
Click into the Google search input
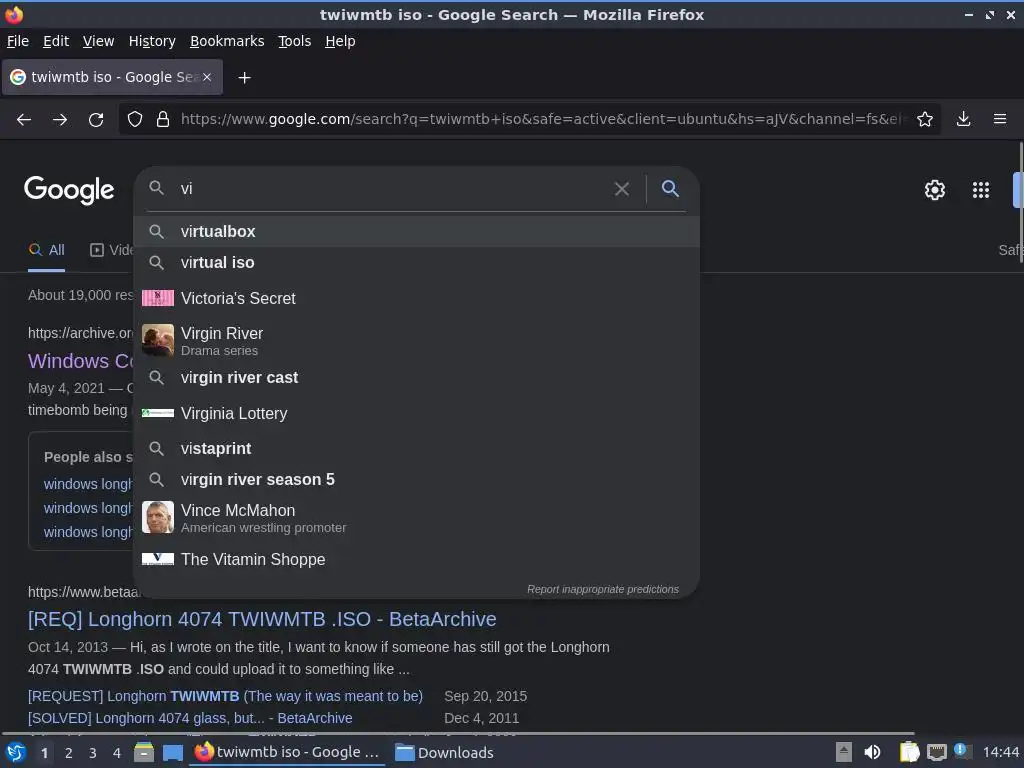(392, 189)
